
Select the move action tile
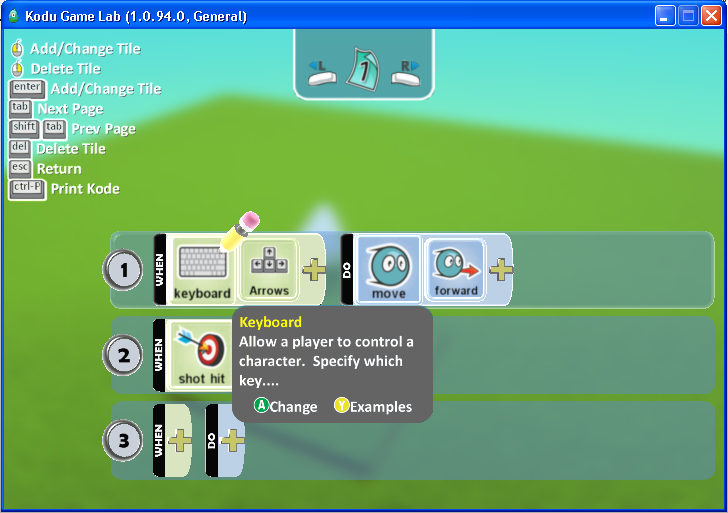point(389,270)
